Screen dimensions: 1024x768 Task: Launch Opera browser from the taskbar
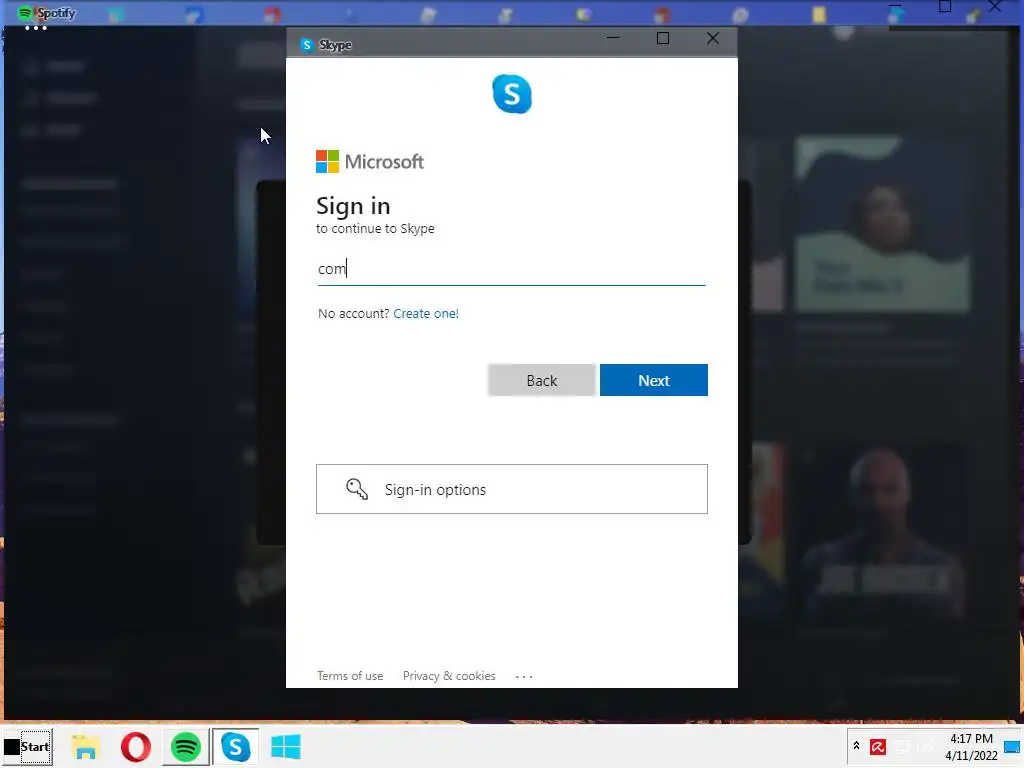tap(136, 747)
